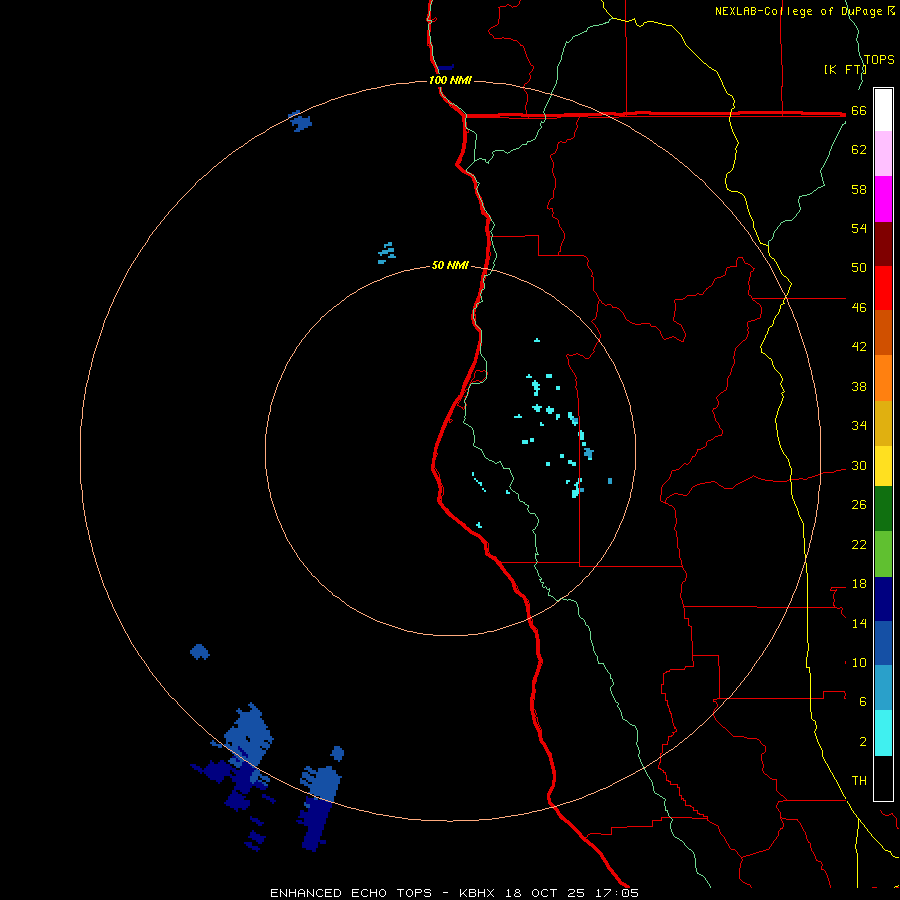Screen dimensions: 900x900
Task: Click the dark red (maroon) legend swatch
Action: click(x=883, y=244)
